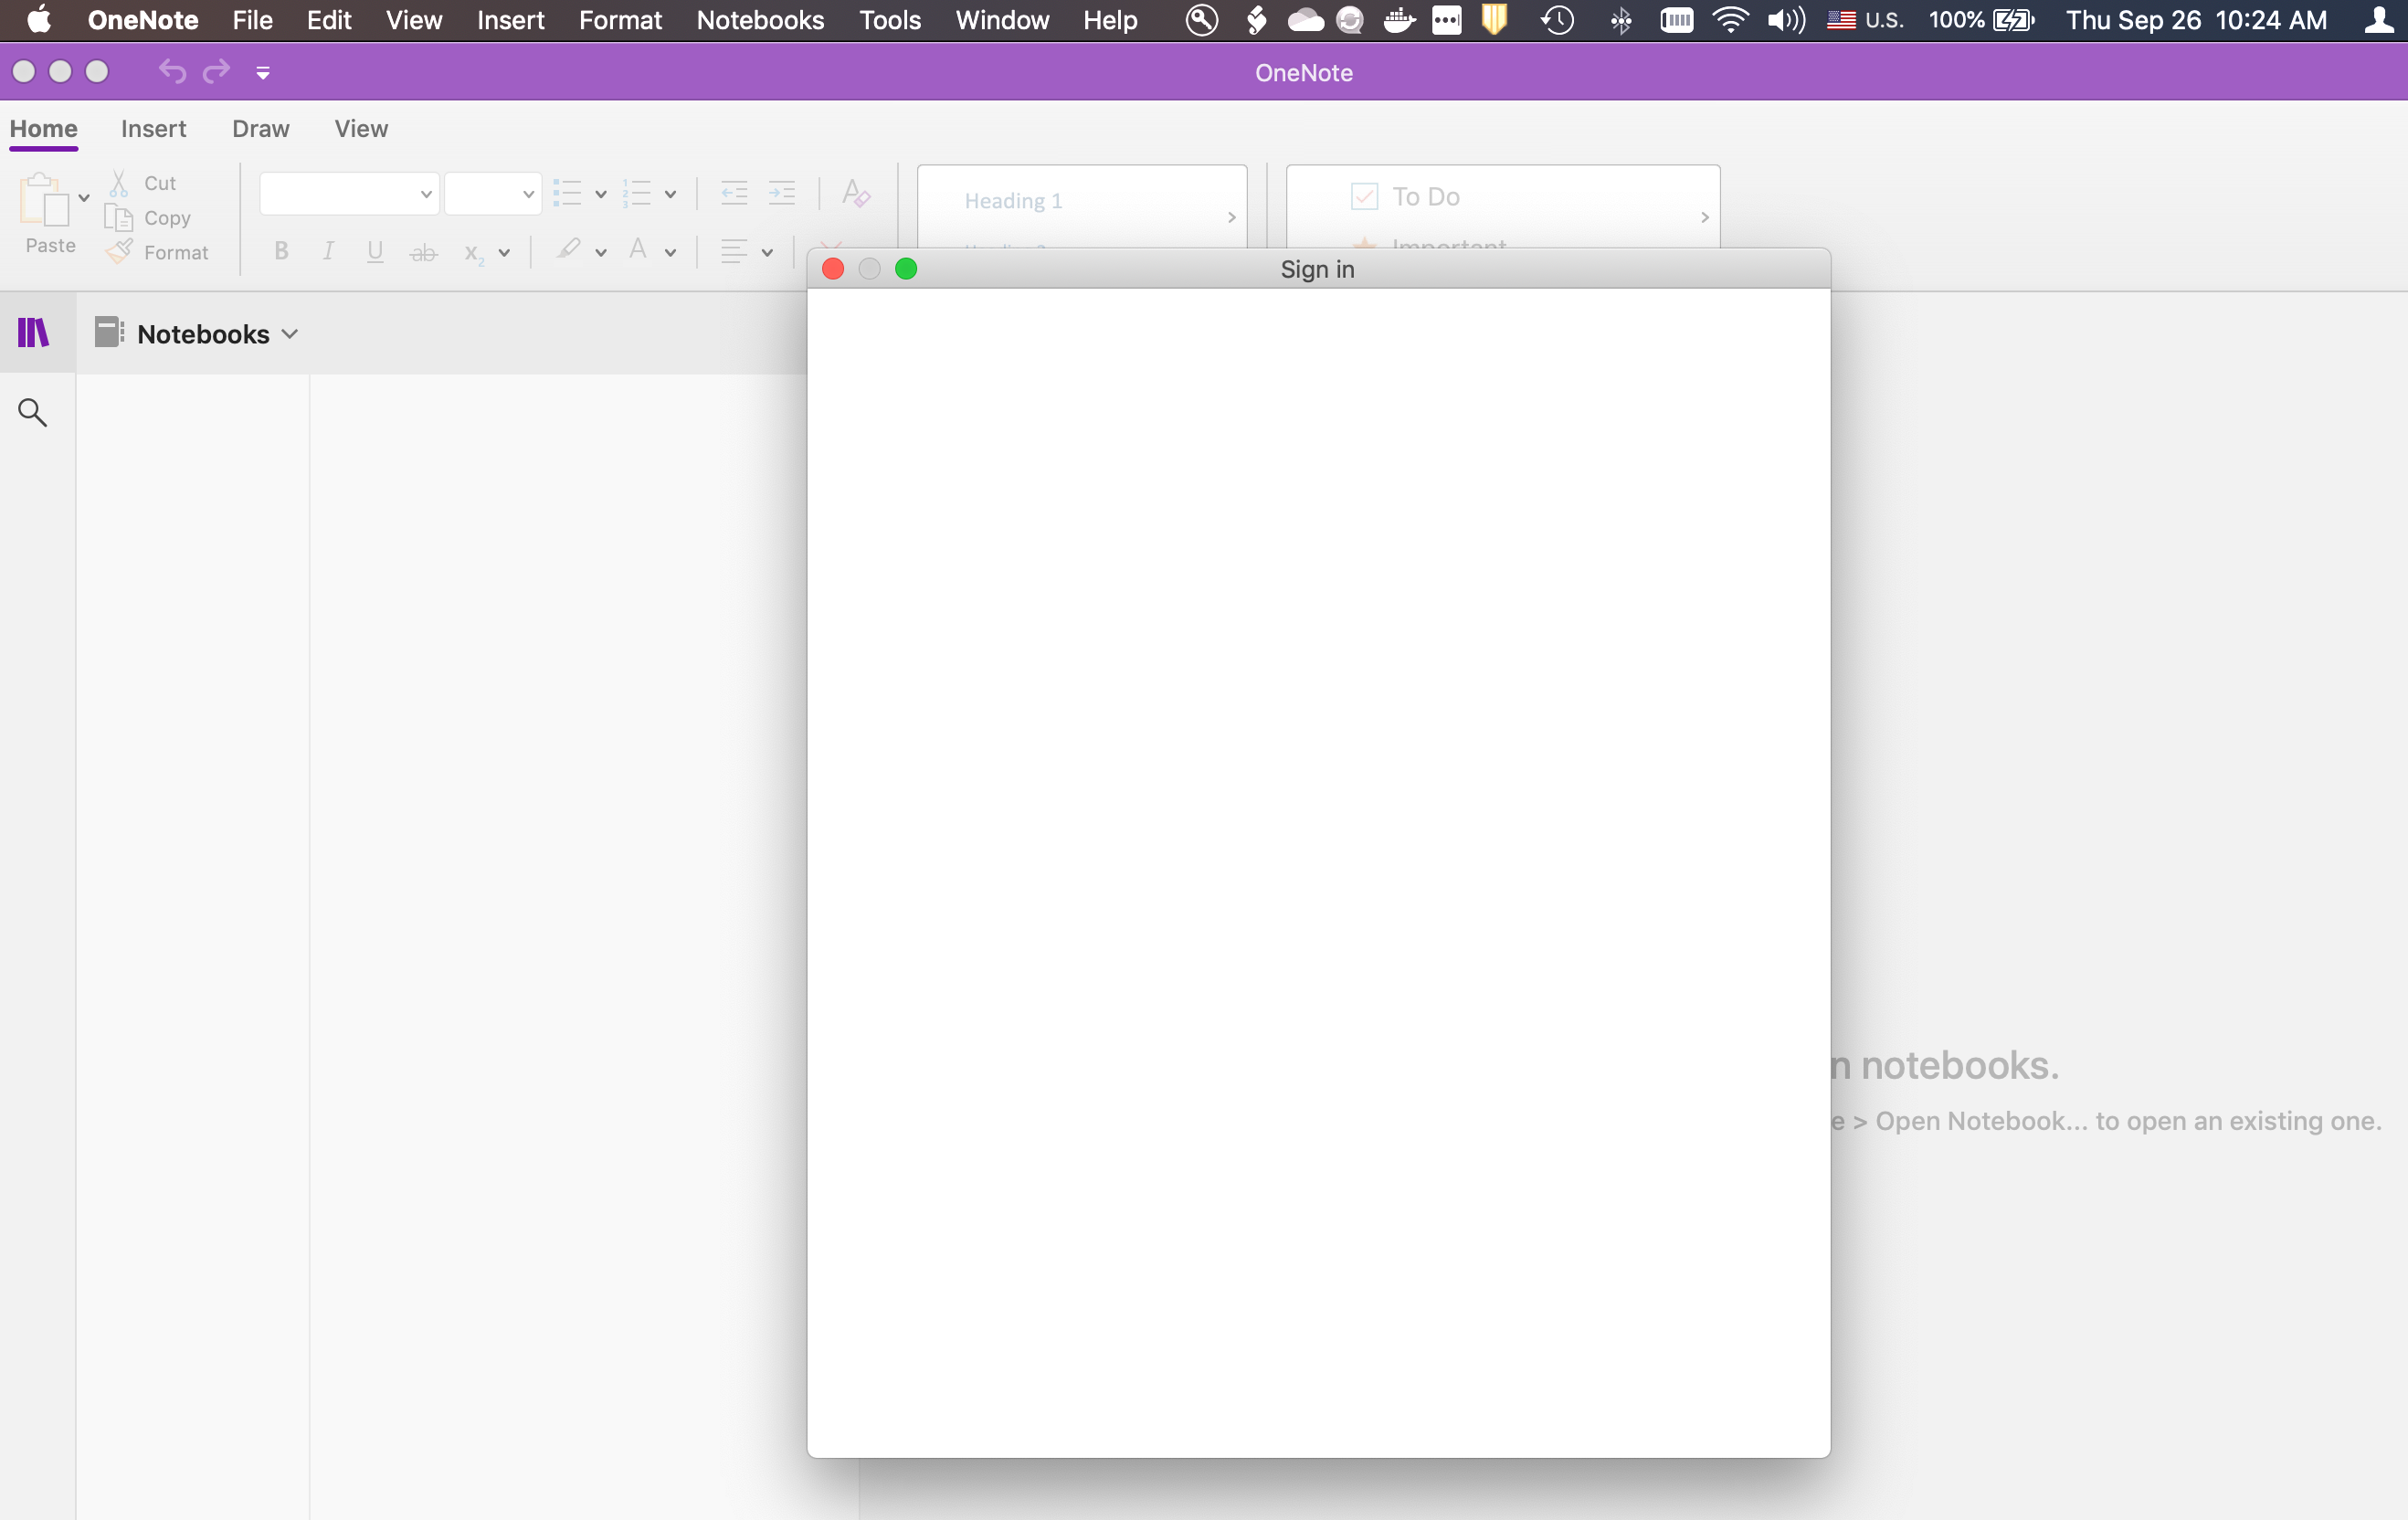Toggle Bold formatting
2408x1520 pixels.
click(281, 251)
